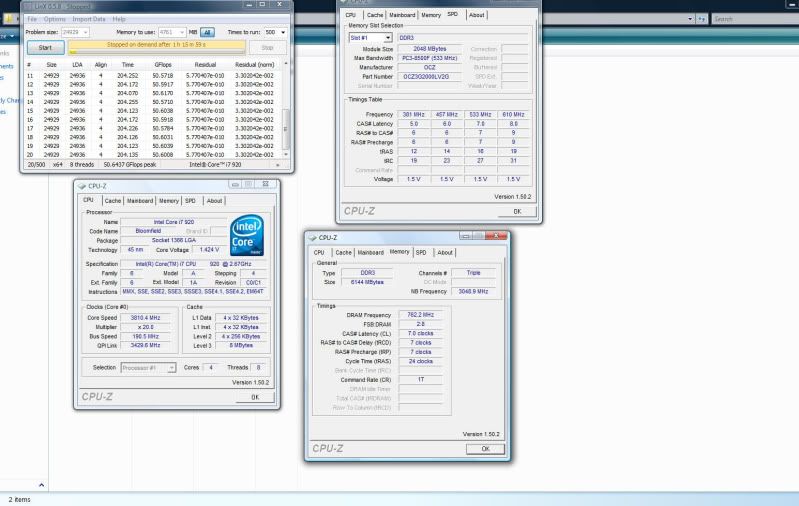Expand the Problem size dropdown in LinX

(x=85, y=32)
